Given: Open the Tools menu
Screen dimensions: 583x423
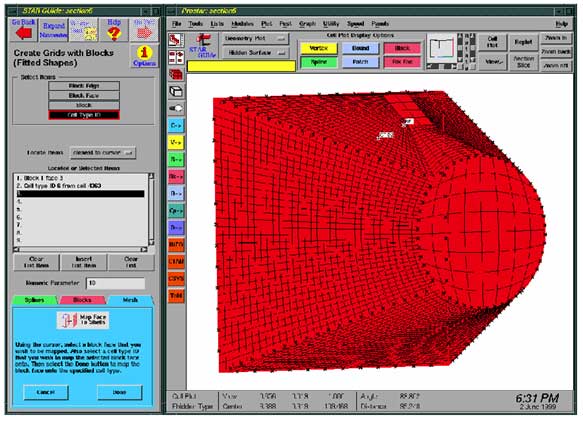Looking at the screenshot, I should coord(196,24).
